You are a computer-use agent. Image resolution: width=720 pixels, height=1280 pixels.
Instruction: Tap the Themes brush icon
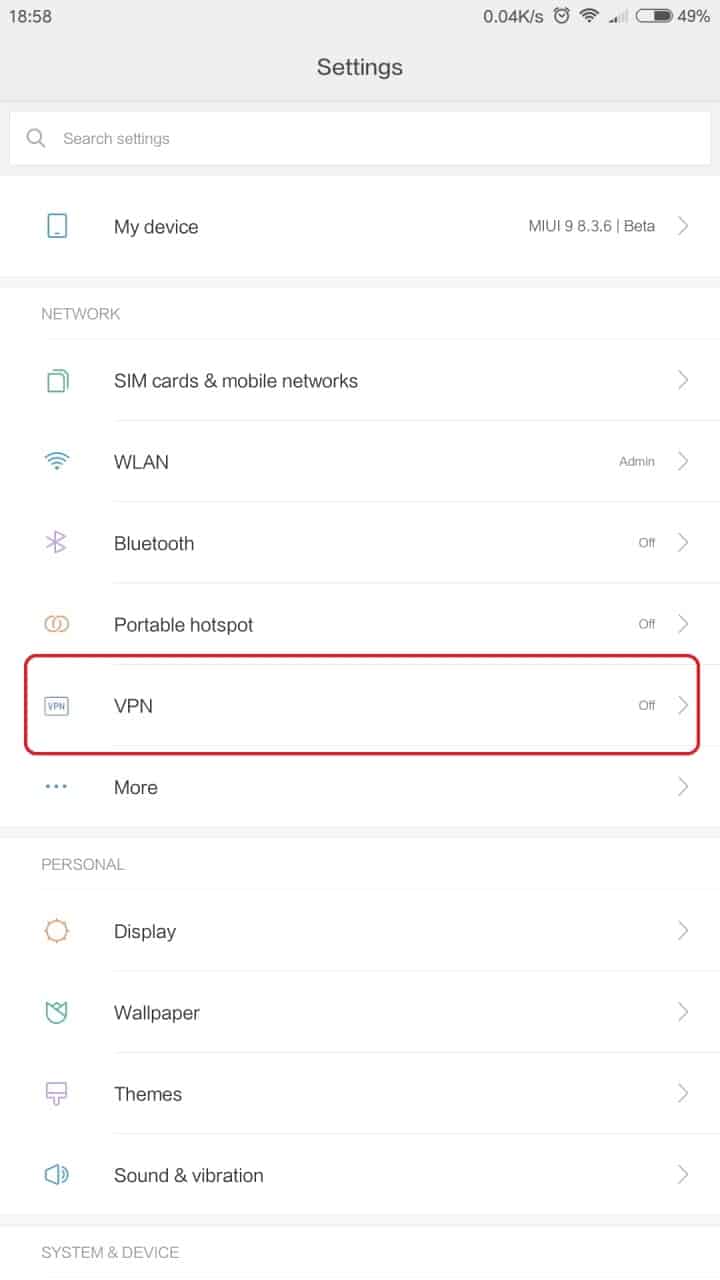click(57, 1094)
